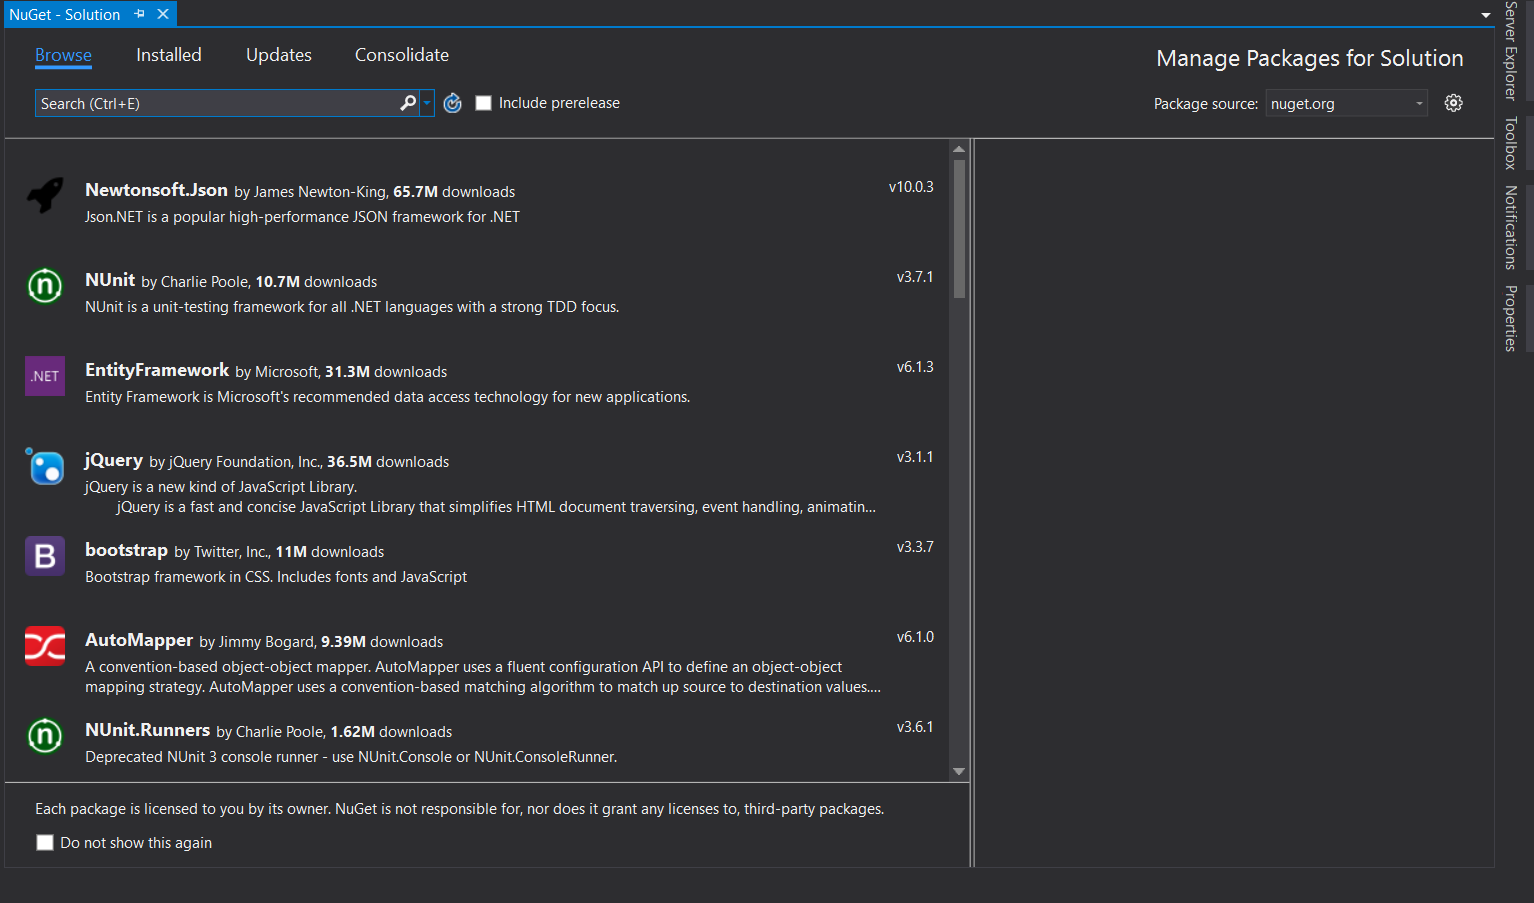The width and height of the screenshot is (1534, 903).
Task: Click version v3.6.1 of NUnit.Runners
Action: 915,727
